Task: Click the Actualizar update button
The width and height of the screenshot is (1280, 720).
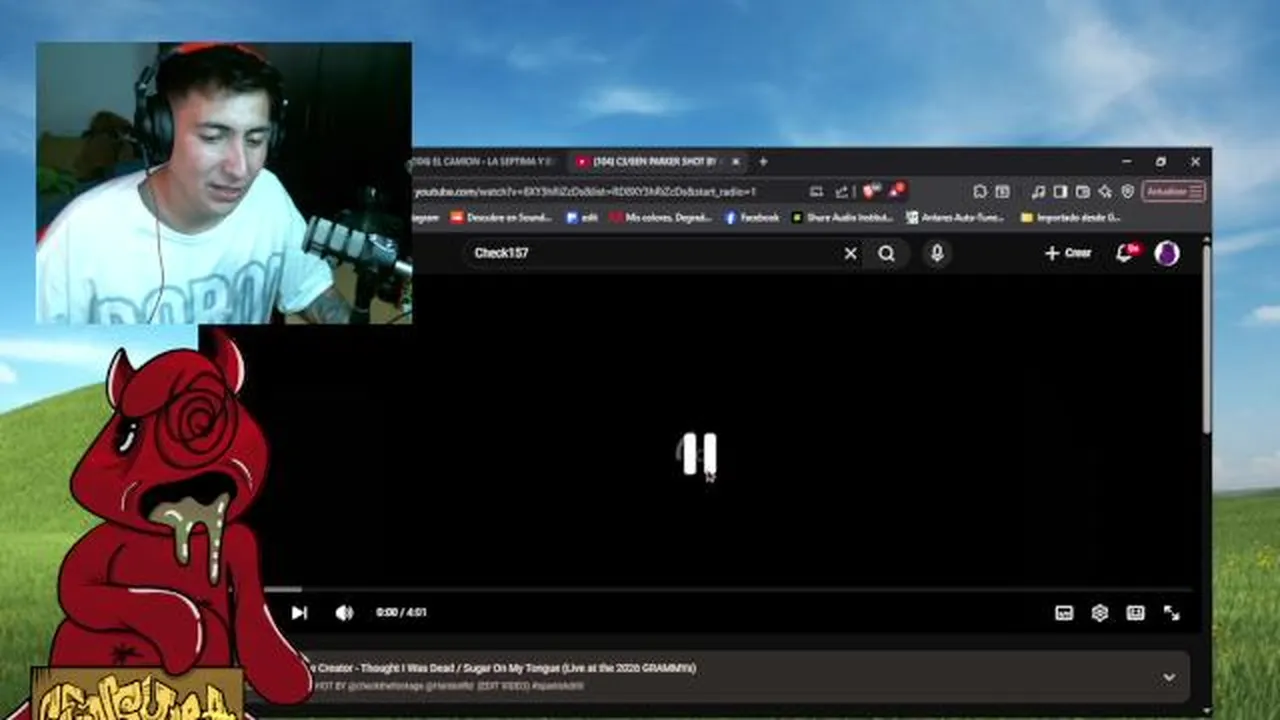Action: pyautogui.click(x=1173, y=191)
